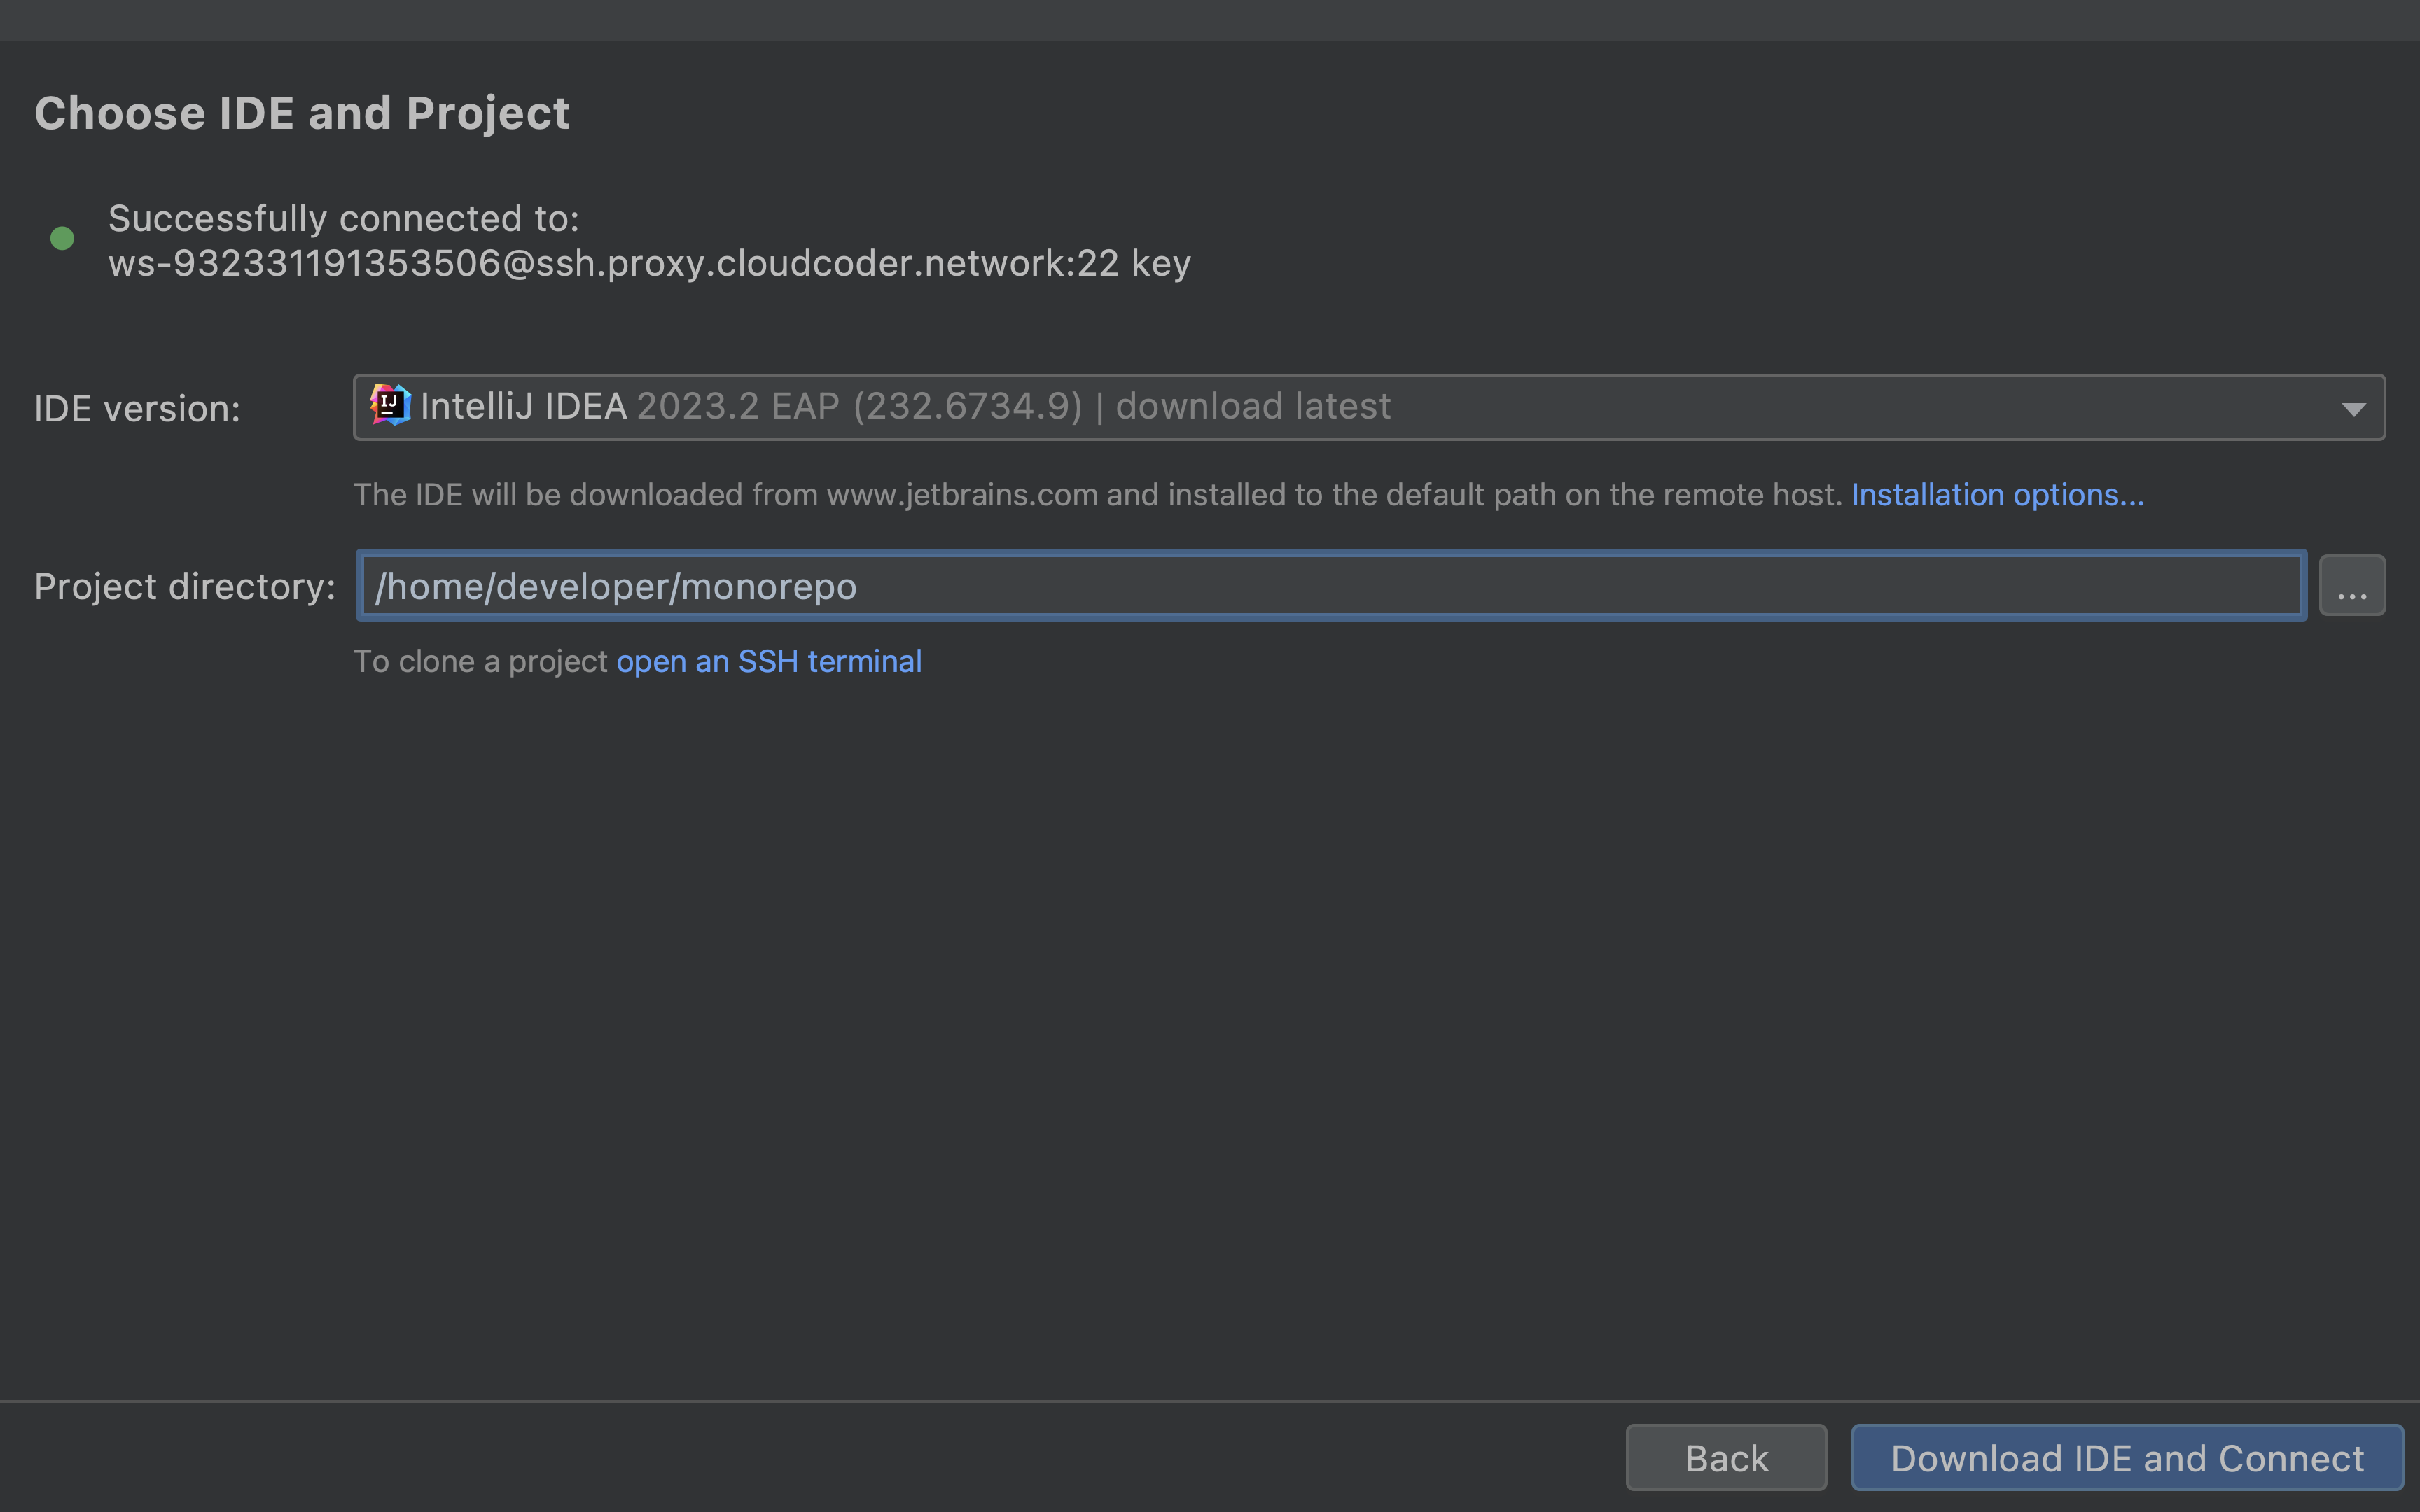
Task: Click the Project directory label
Action: click(x=184, y=586)
